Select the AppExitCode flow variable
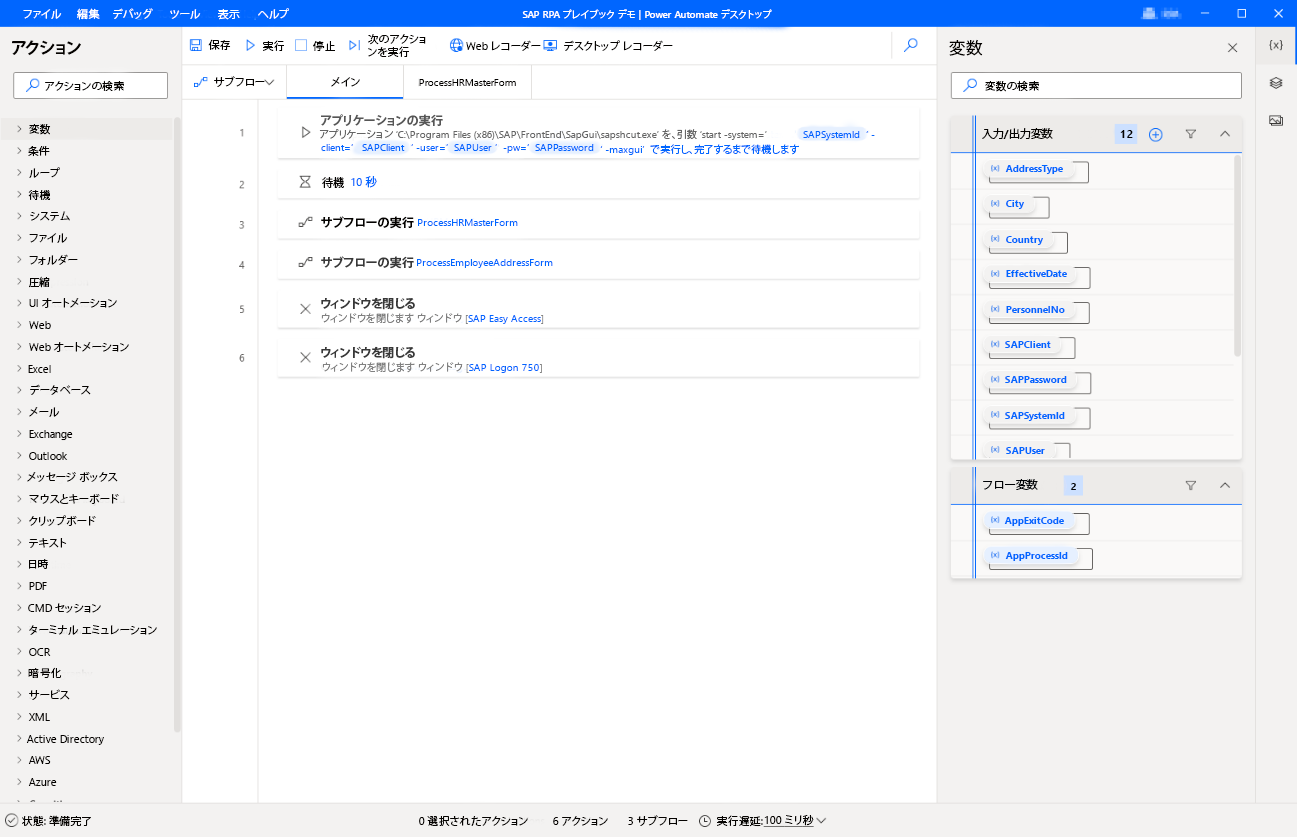This screenshot has height=837, width=1297. click(1034, 521)
